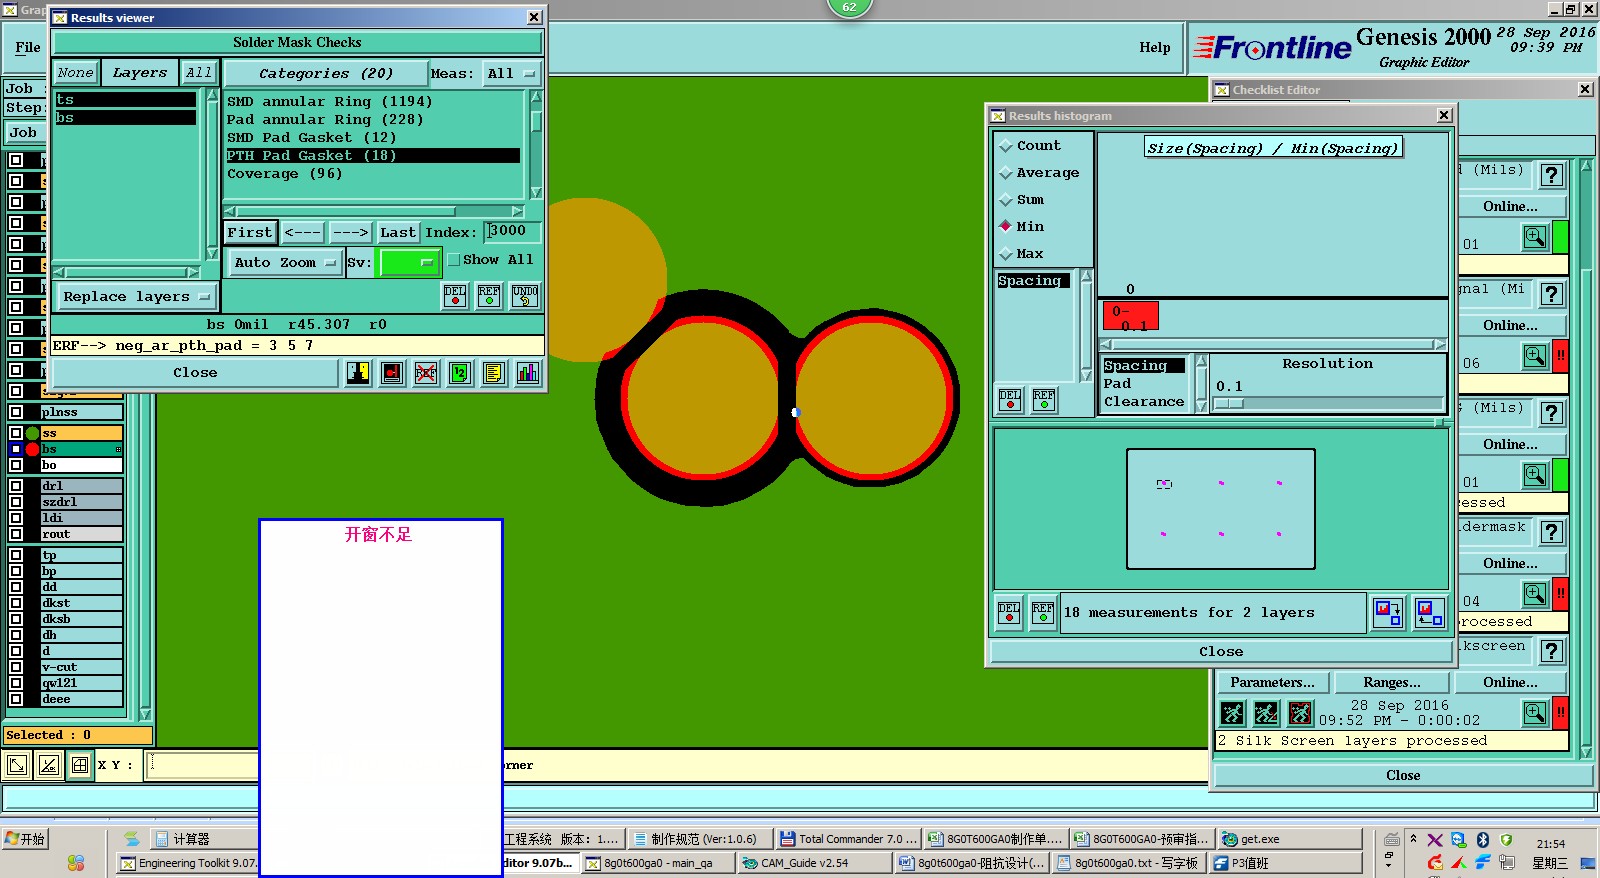
Task: Click the UNDO icon in Results viewer
Action: [x=525, y=296]
